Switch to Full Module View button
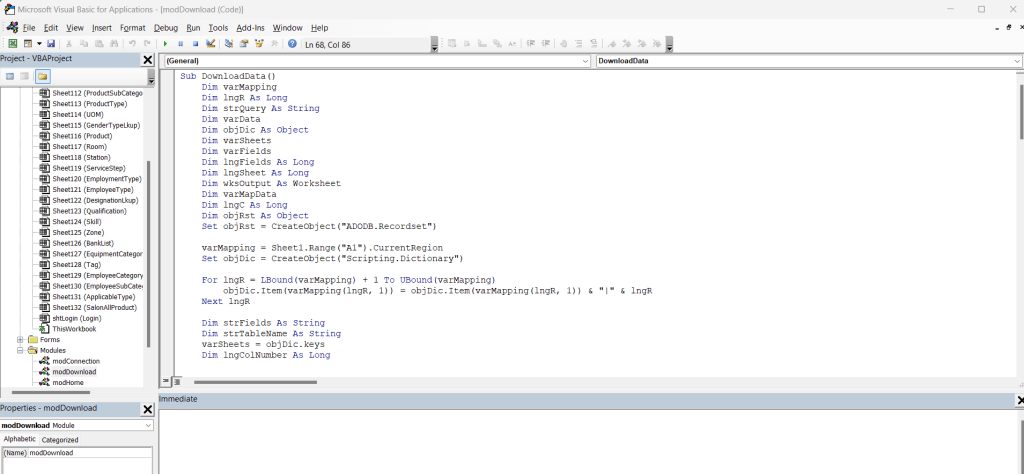1024x474 pixels. click(177, 381)
